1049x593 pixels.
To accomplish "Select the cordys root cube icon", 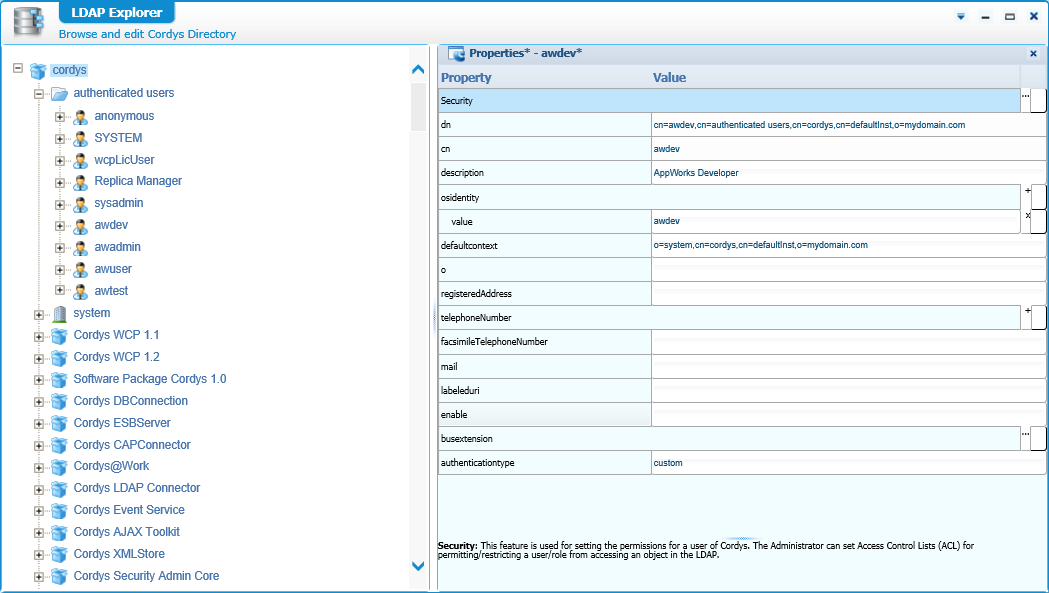I will click(x=38, y=70).
